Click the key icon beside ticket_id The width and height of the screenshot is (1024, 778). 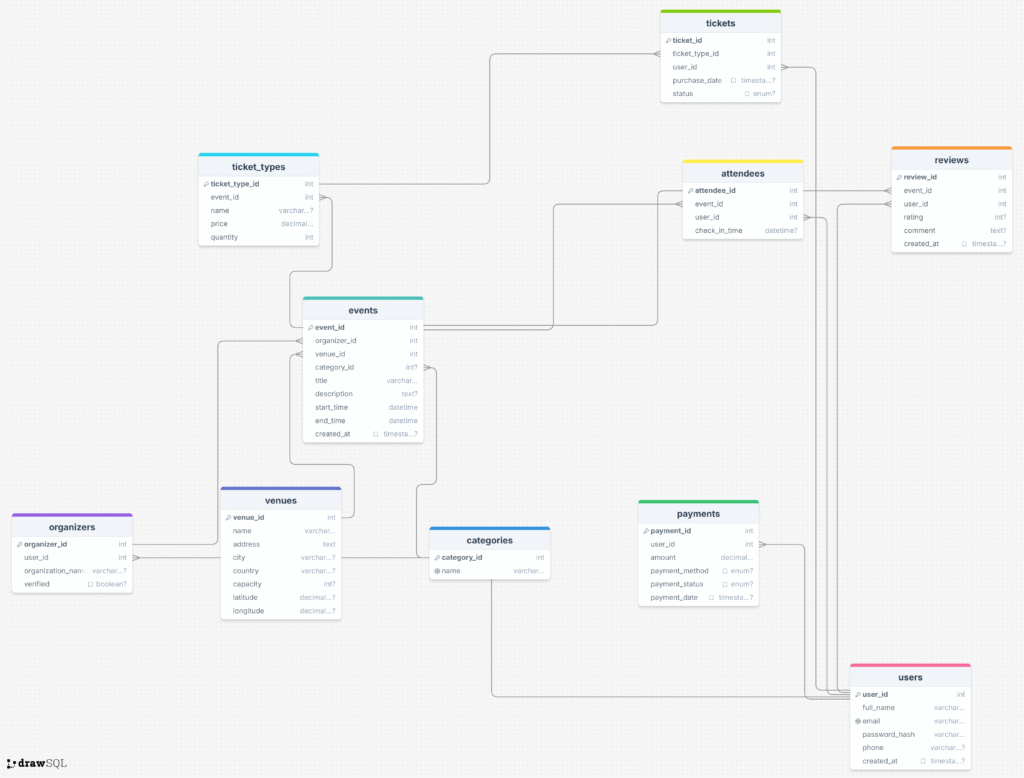[x=668, y=41]
